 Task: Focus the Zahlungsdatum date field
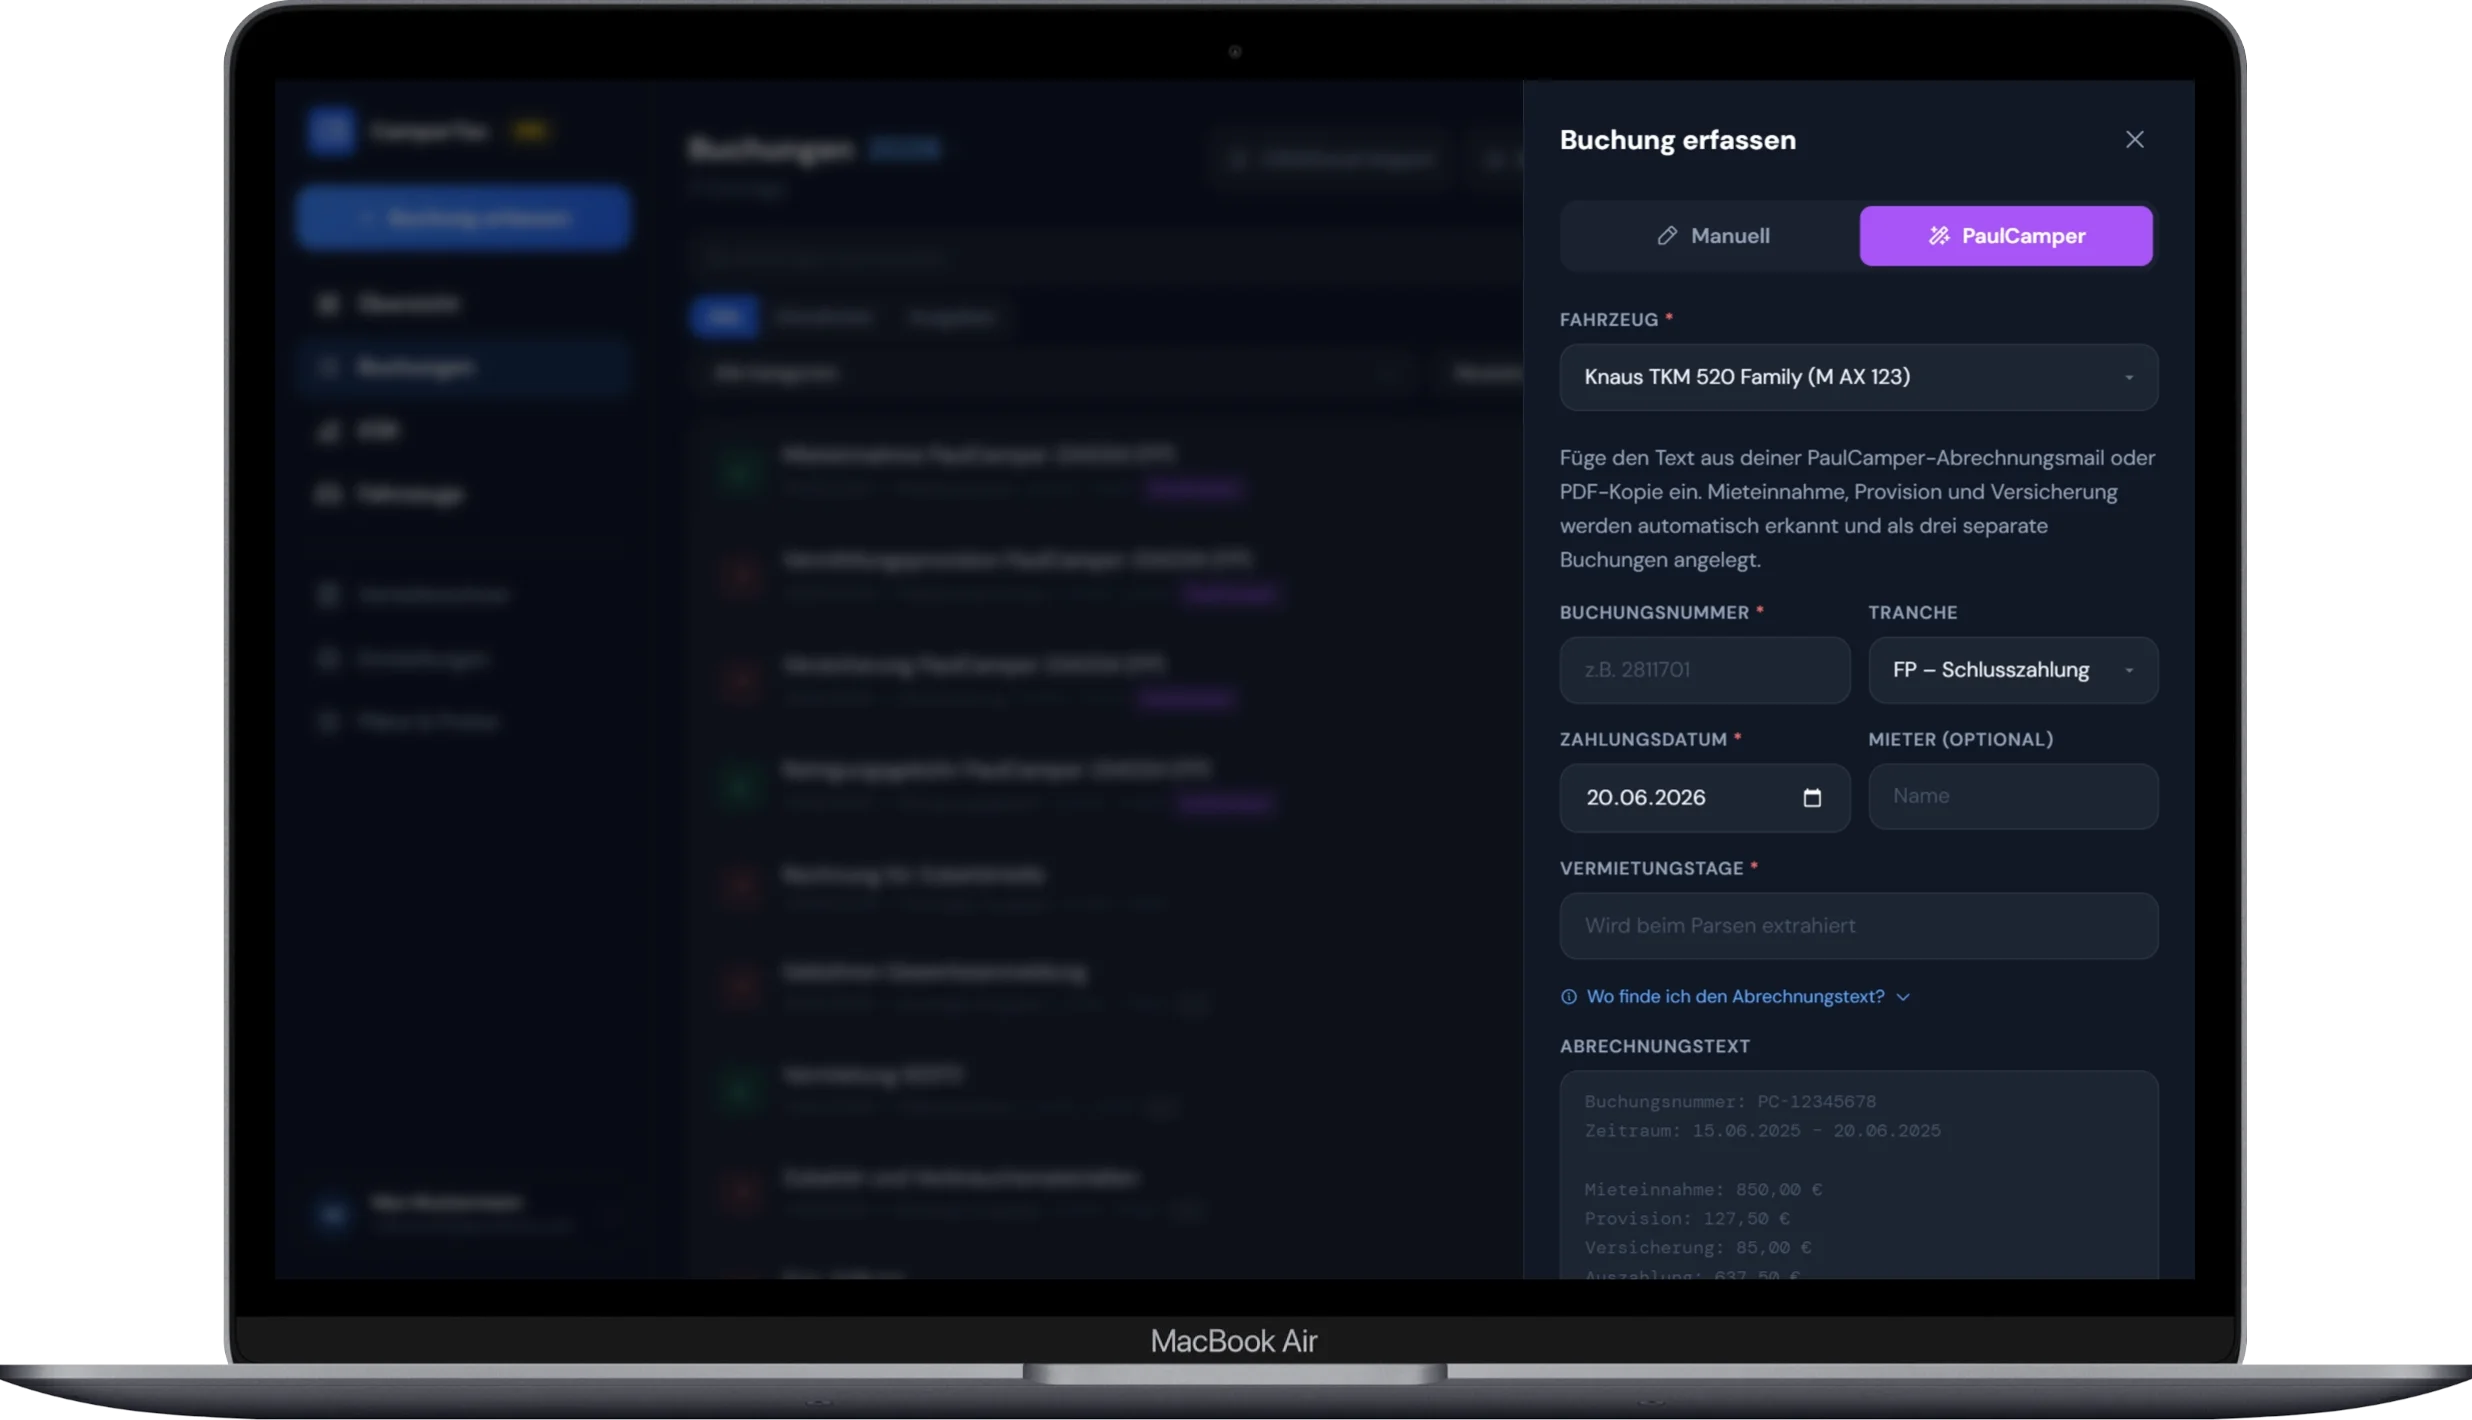click(1704, 798)
